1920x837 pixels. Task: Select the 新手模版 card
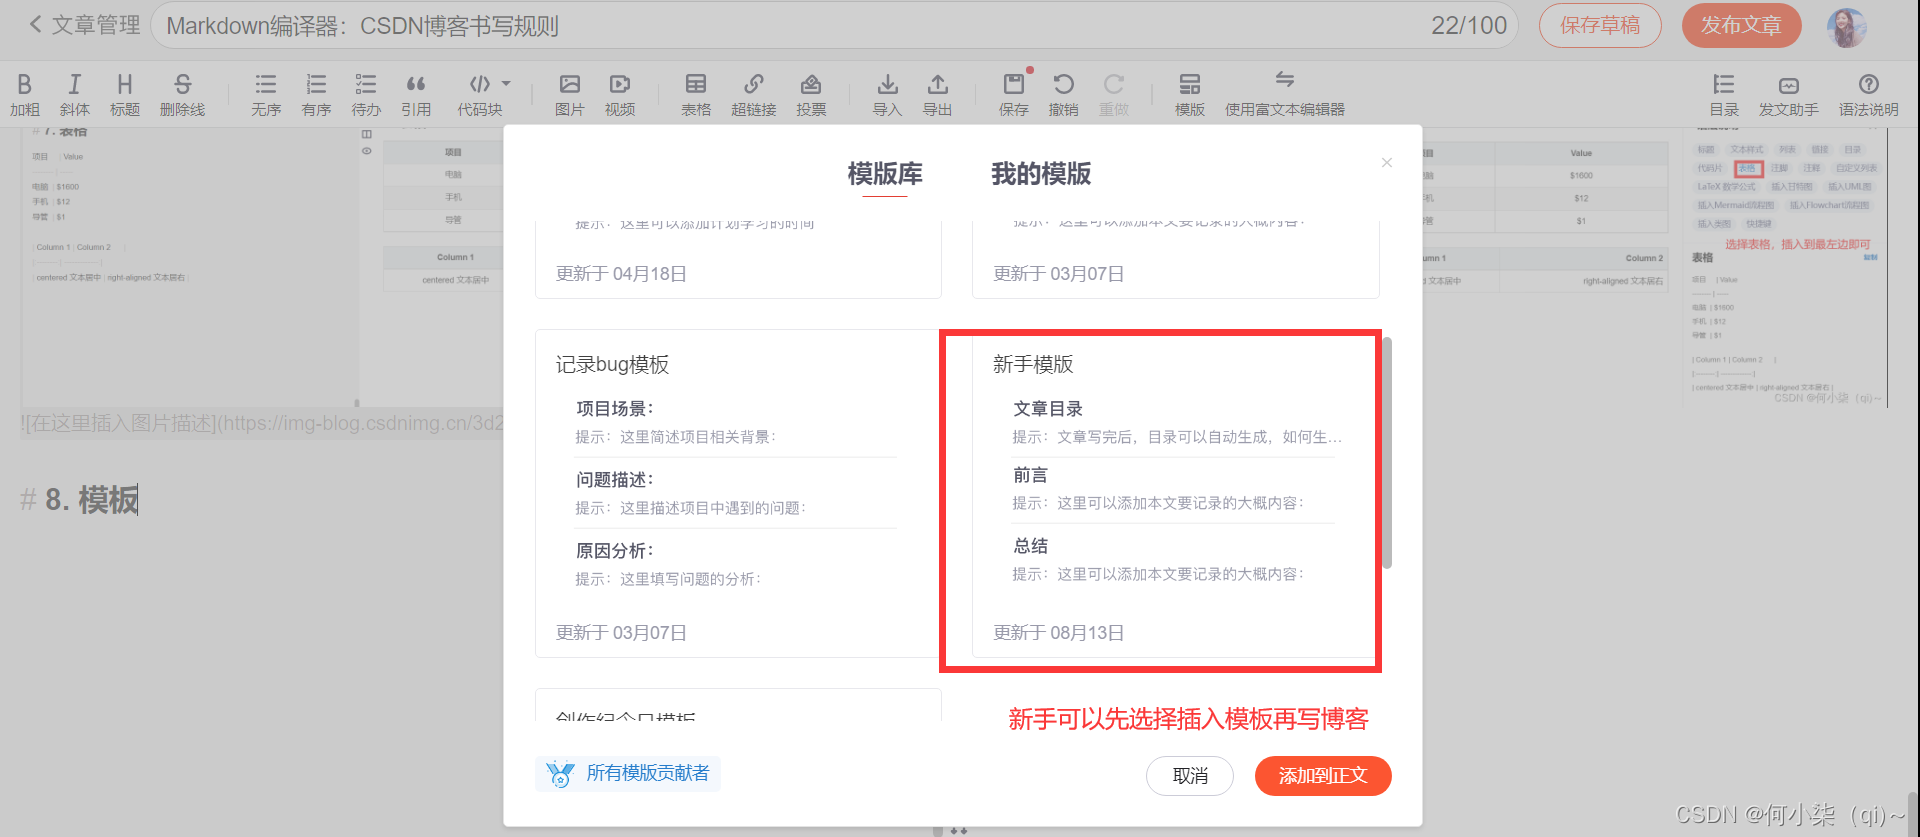(1175, 493)
